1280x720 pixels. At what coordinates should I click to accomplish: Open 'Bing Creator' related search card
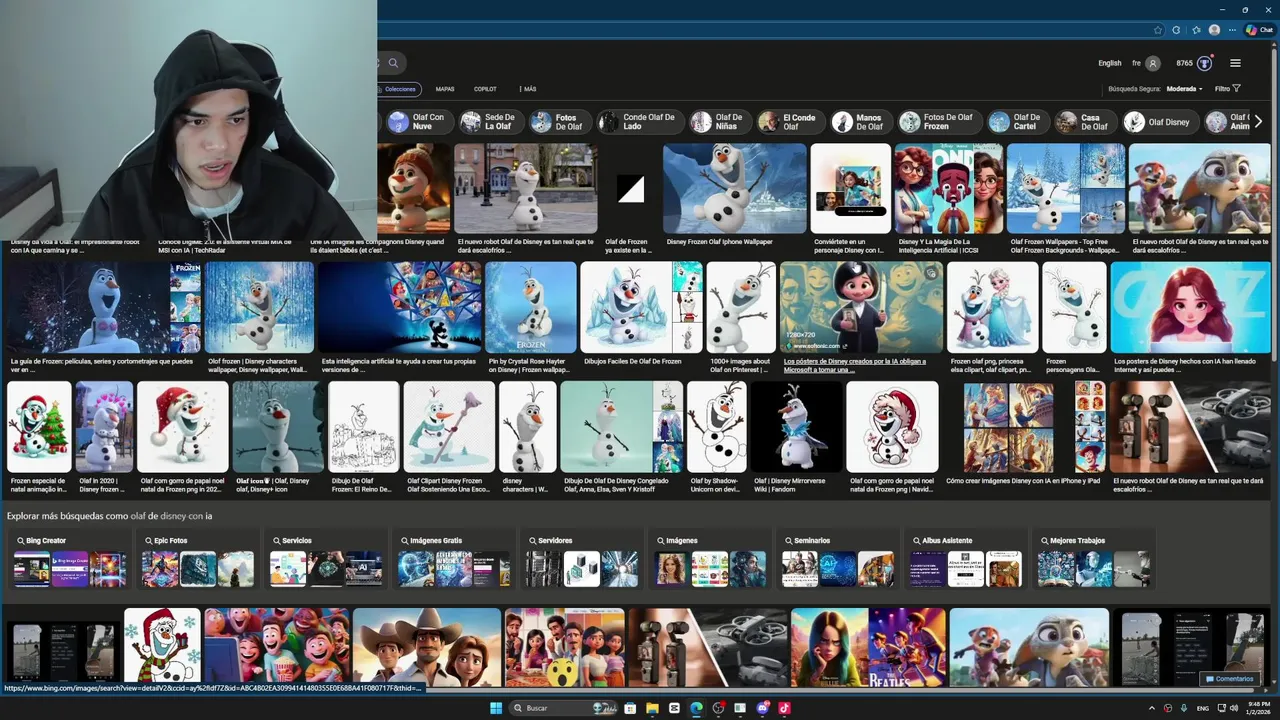click(69, 560)
